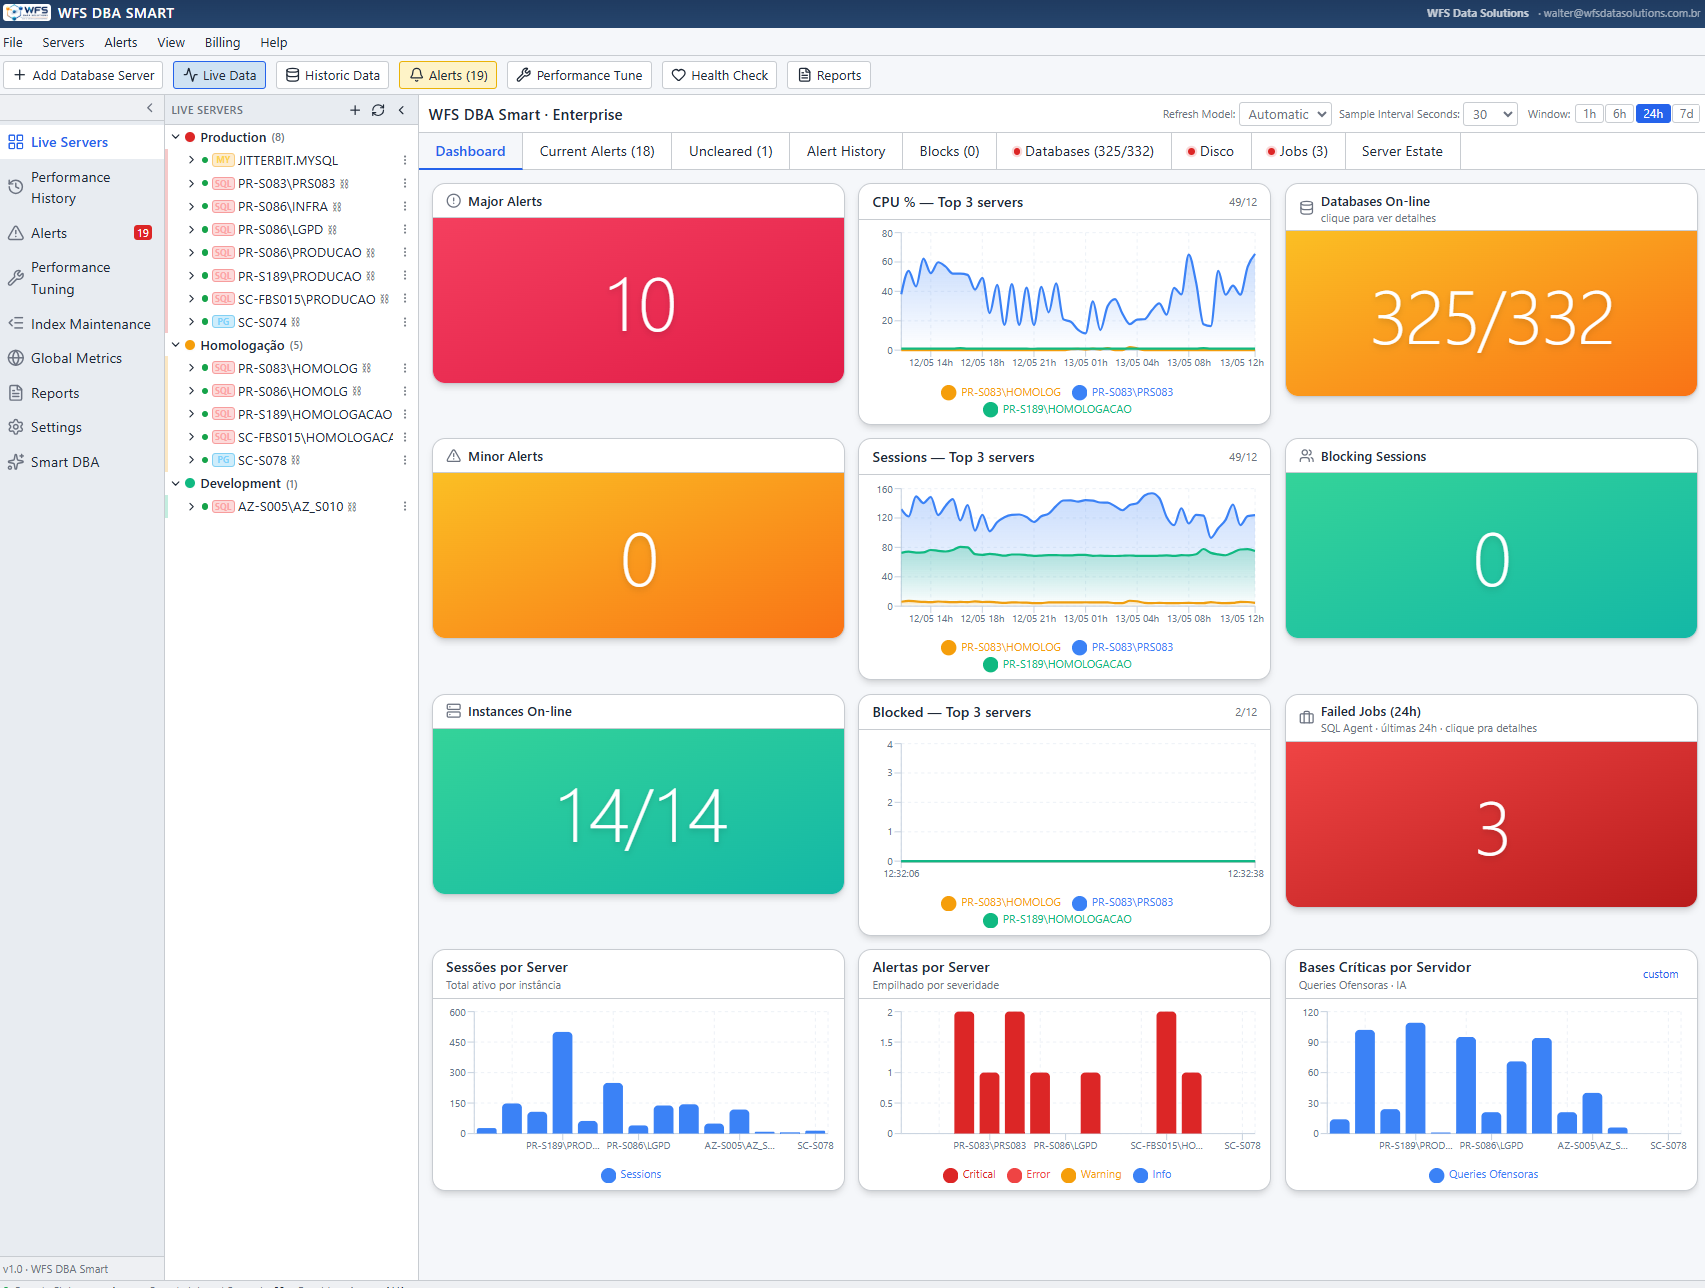The height and width of the screenshot is (1288, 1705).
Task: Click the Performance Tuning wrench icon in sidebar
Action: pos(16,278)
